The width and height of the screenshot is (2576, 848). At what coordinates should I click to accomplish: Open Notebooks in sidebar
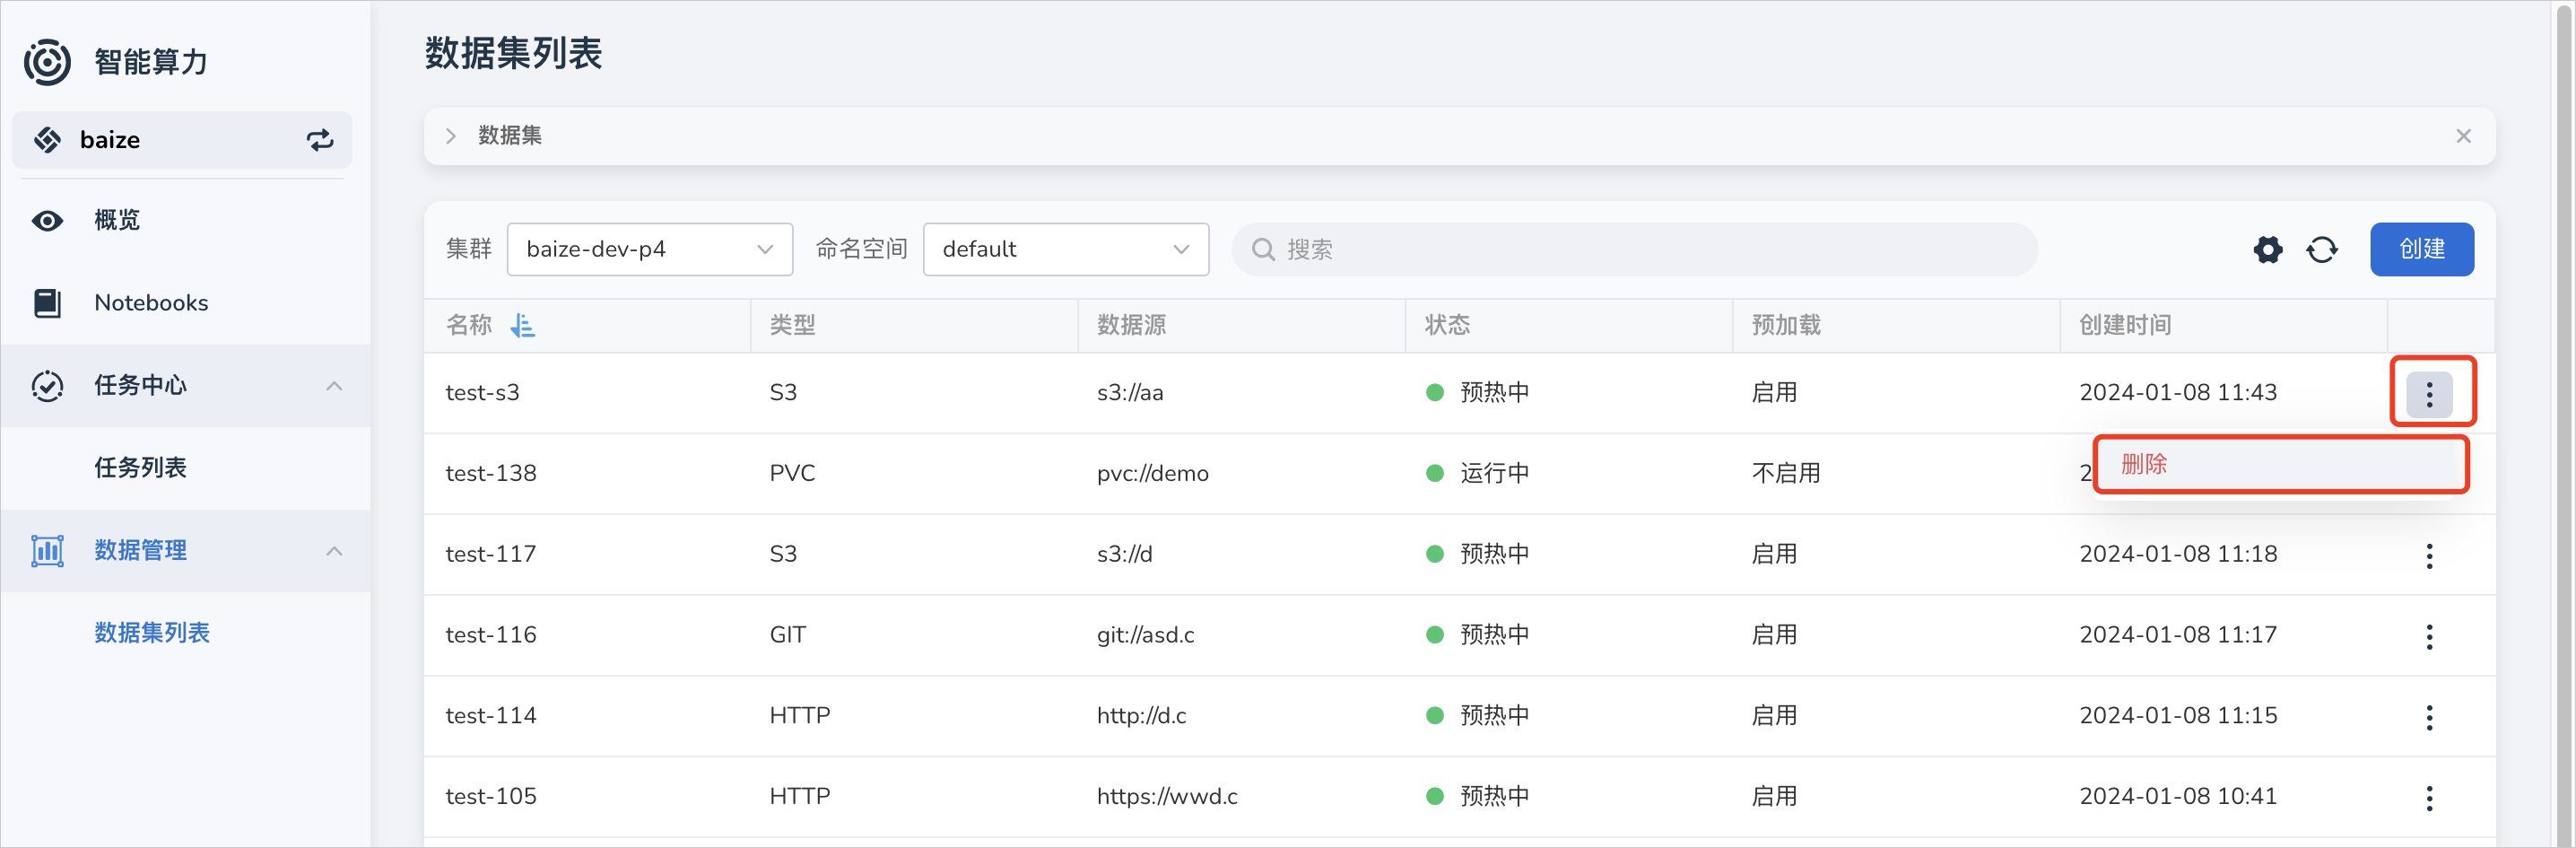click(x=151, y=303)
